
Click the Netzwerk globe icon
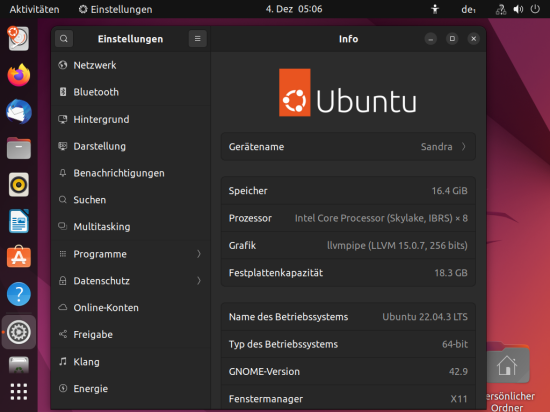coord(63,65)
